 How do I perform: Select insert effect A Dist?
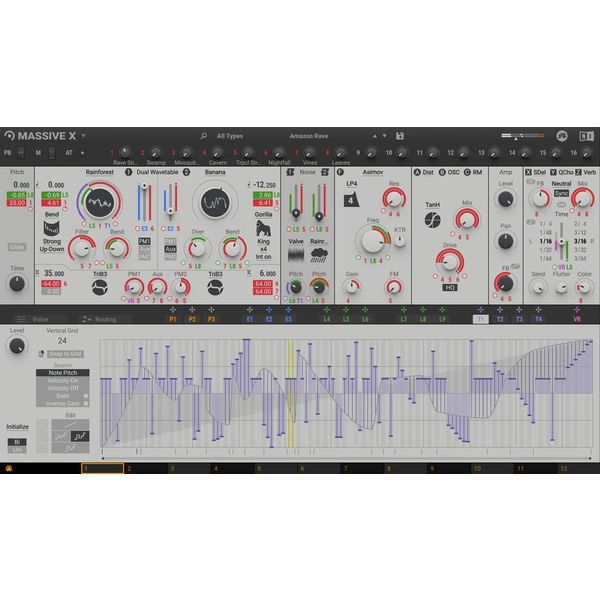click(x=424, y=172)
